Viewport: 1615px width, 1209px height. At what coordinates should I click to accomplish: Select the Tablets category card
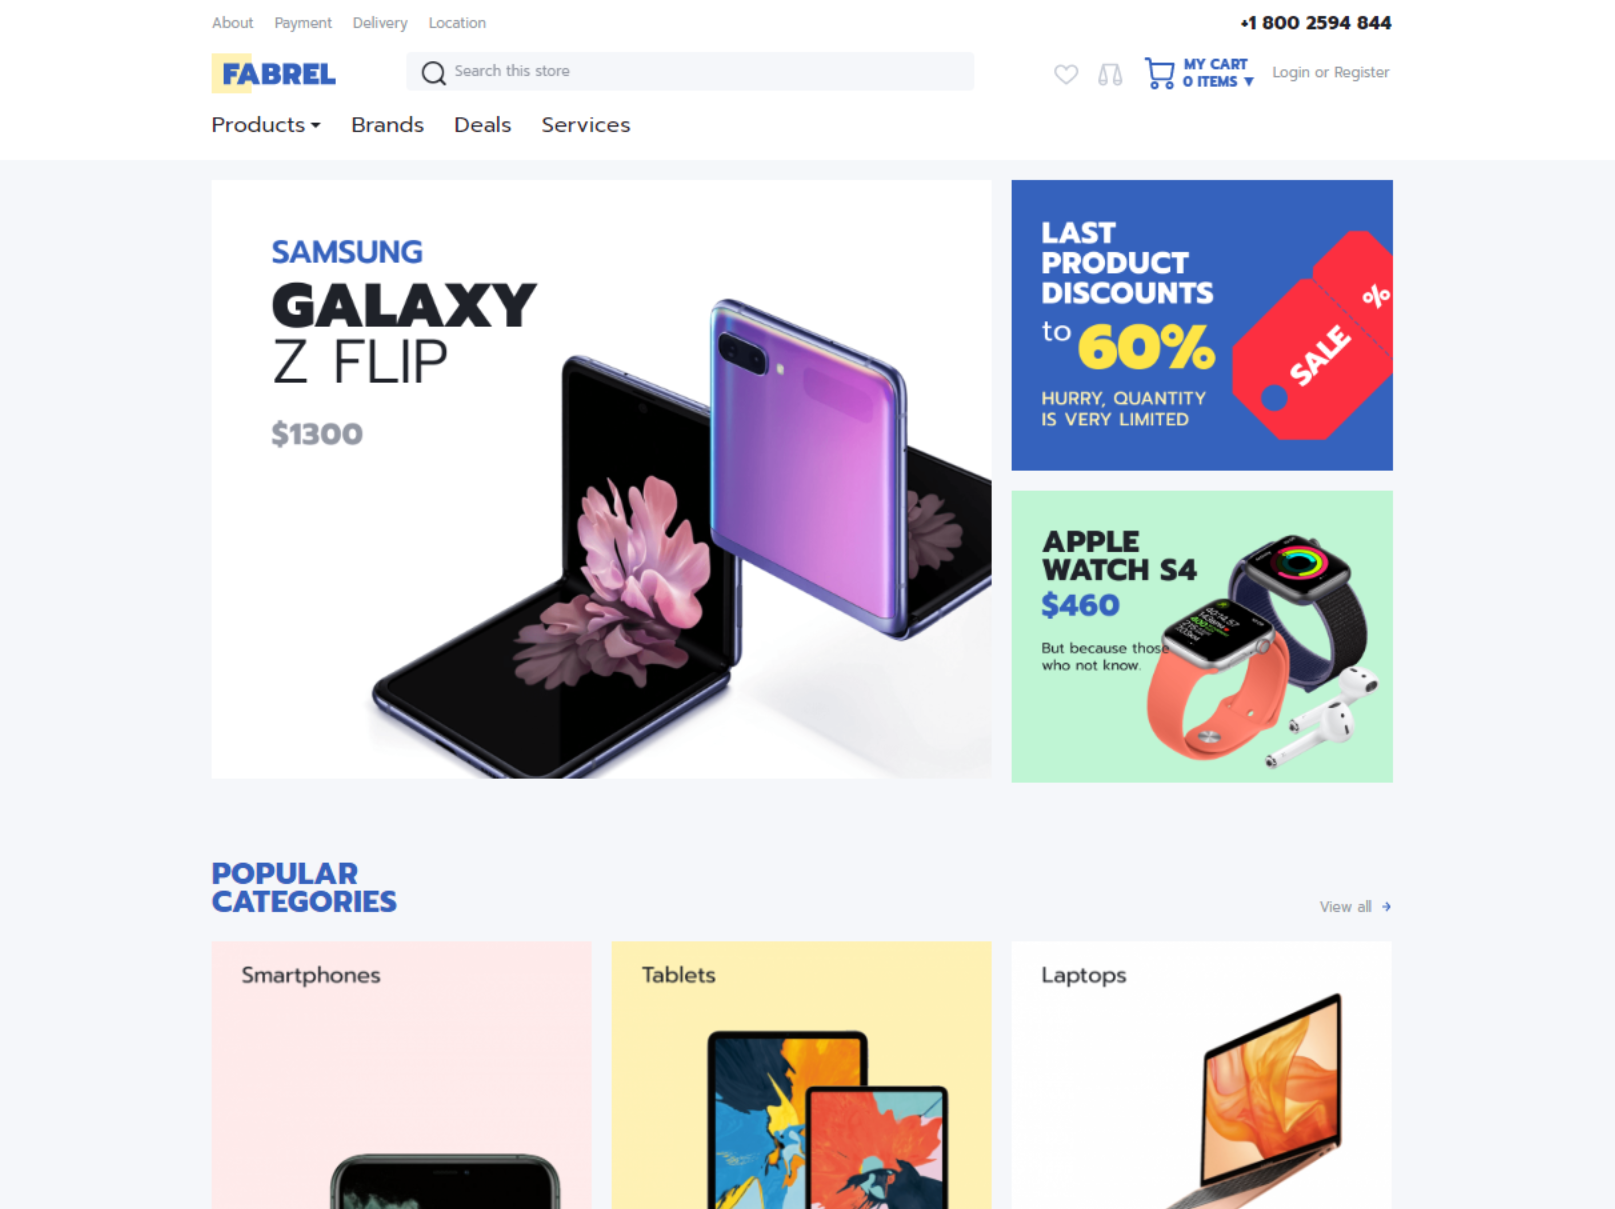tap(801, 1075)
